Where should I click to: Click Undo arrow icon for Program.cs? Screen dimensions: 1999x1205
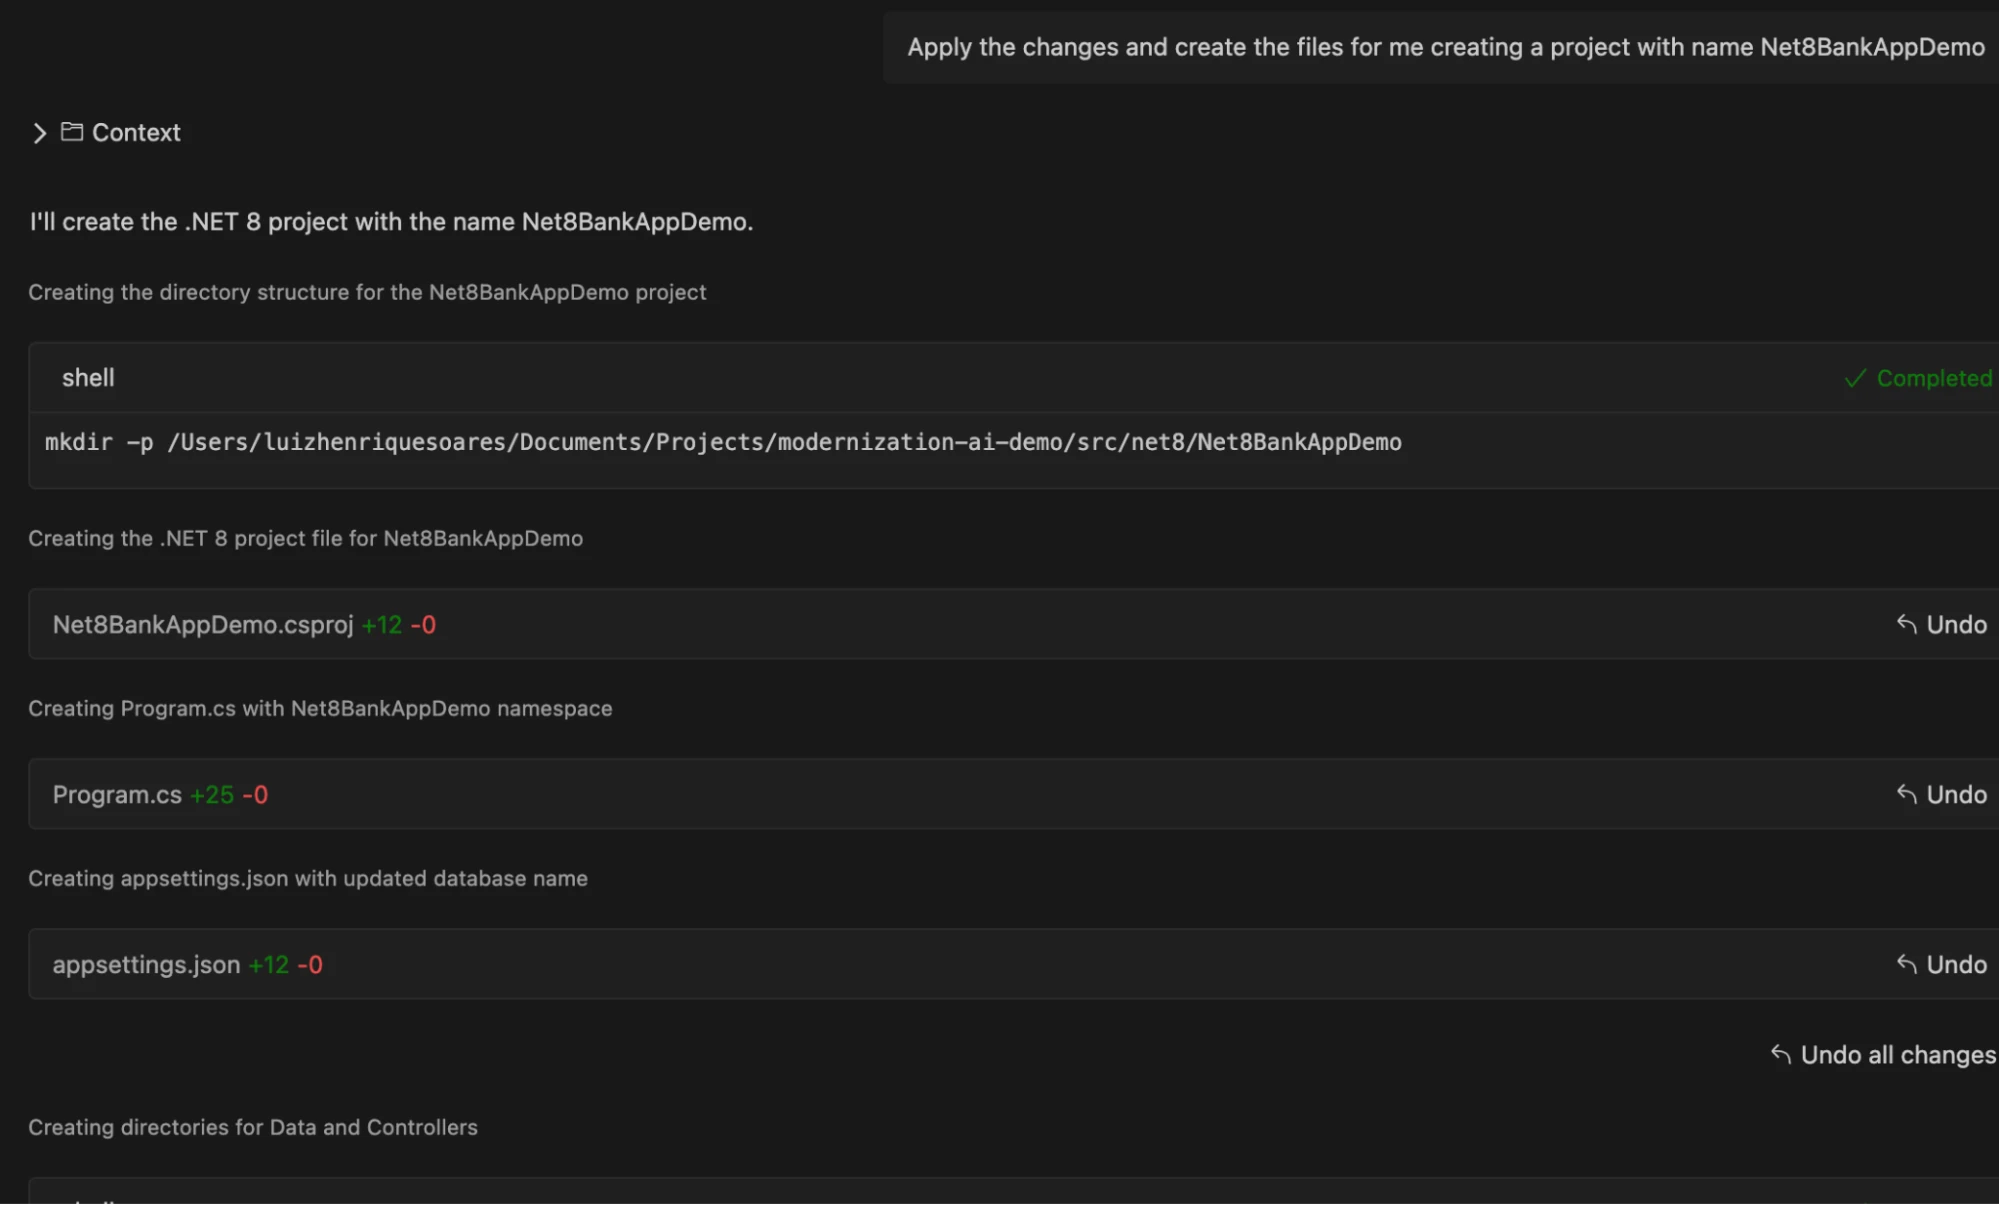pyautogui.click(x=1906, y=795)
